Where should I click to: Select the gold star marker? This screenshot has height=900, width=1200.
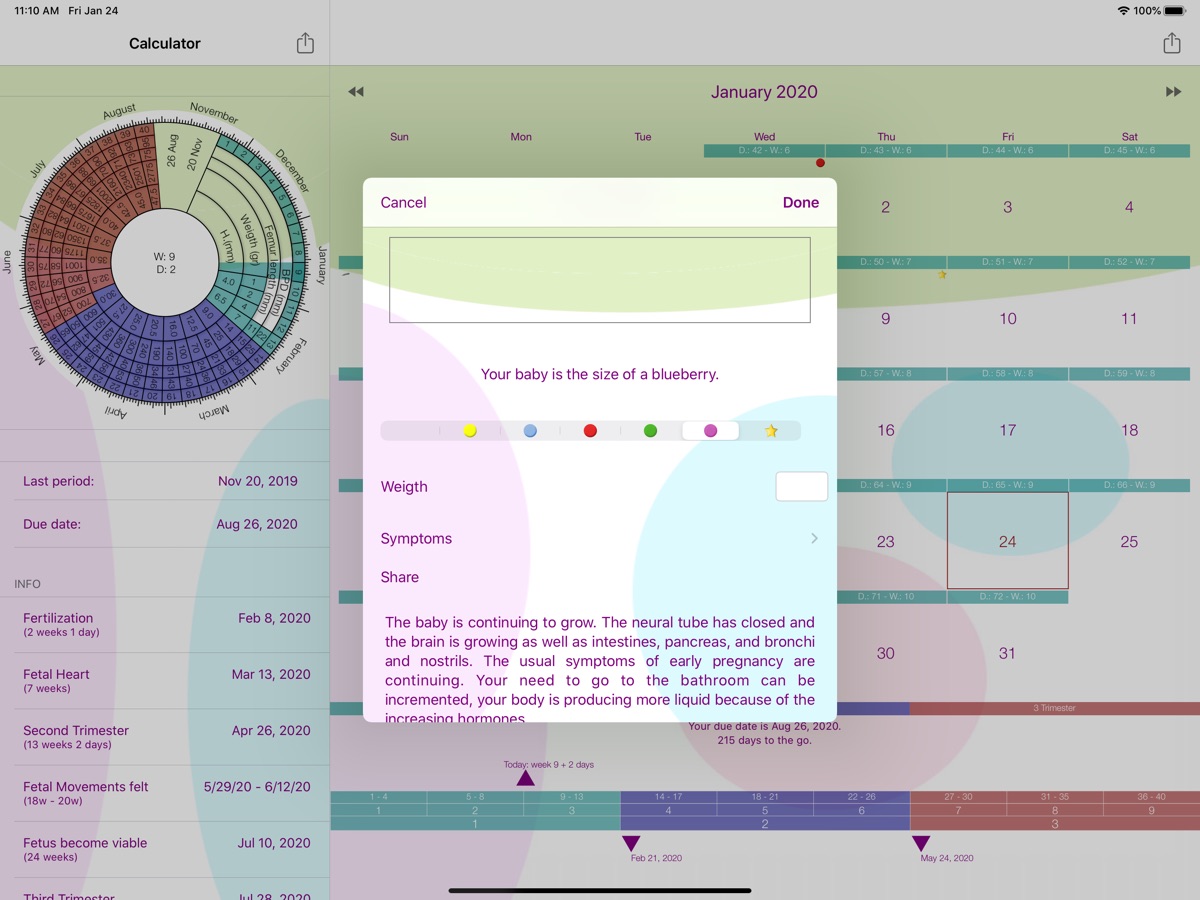coord(771,431)
